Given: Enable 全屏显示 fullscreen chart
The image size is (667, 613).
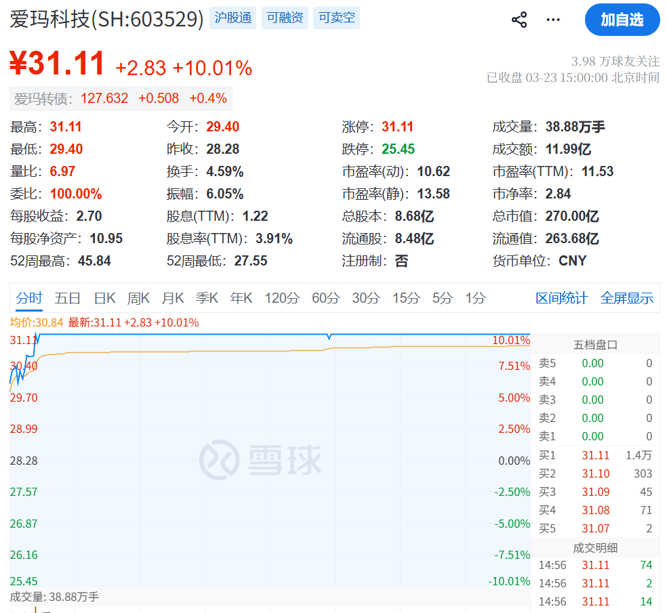Looking at the screenshot, I should pos(626,298).
